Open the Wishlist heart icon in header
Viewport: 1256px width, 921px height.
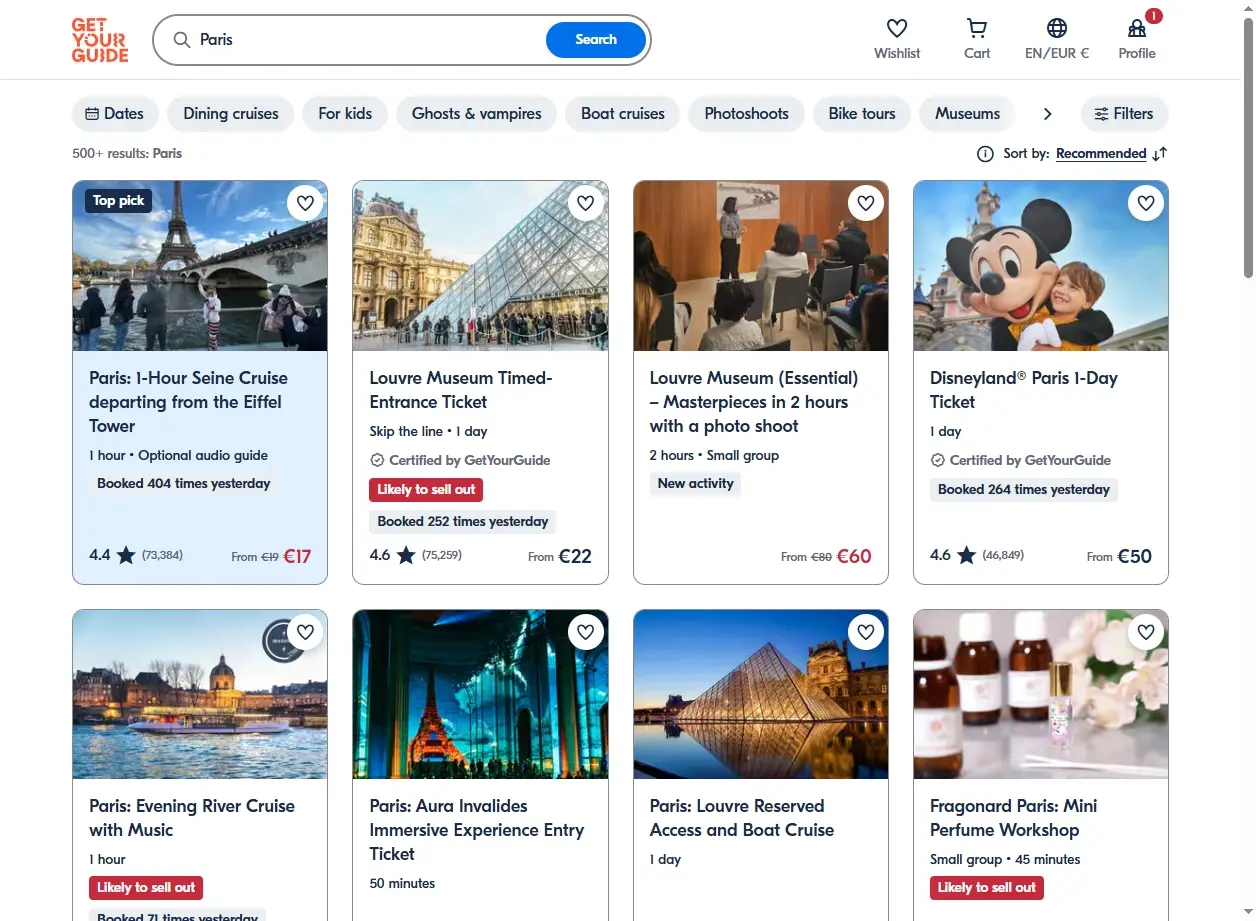[897, 28]
